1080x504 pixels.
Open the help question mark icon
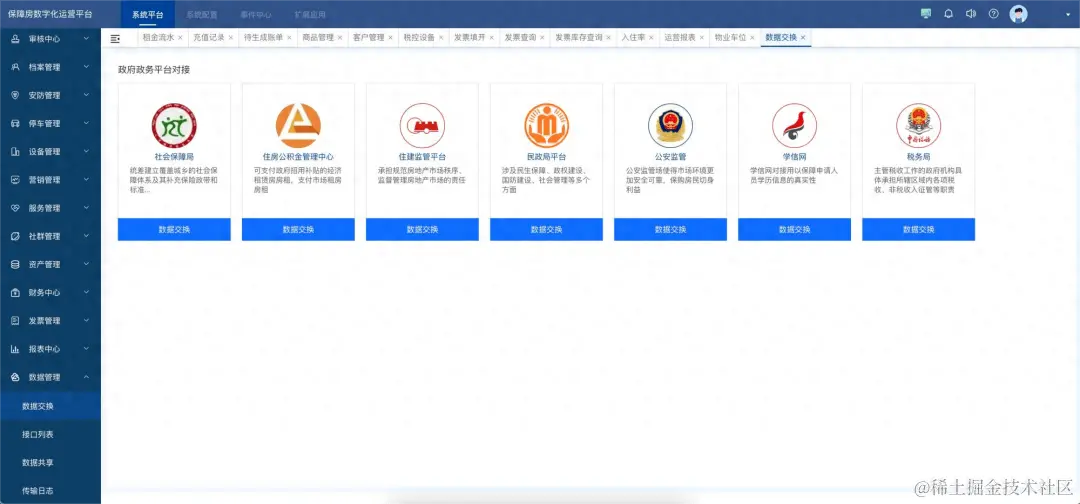(x=993, y=13)
